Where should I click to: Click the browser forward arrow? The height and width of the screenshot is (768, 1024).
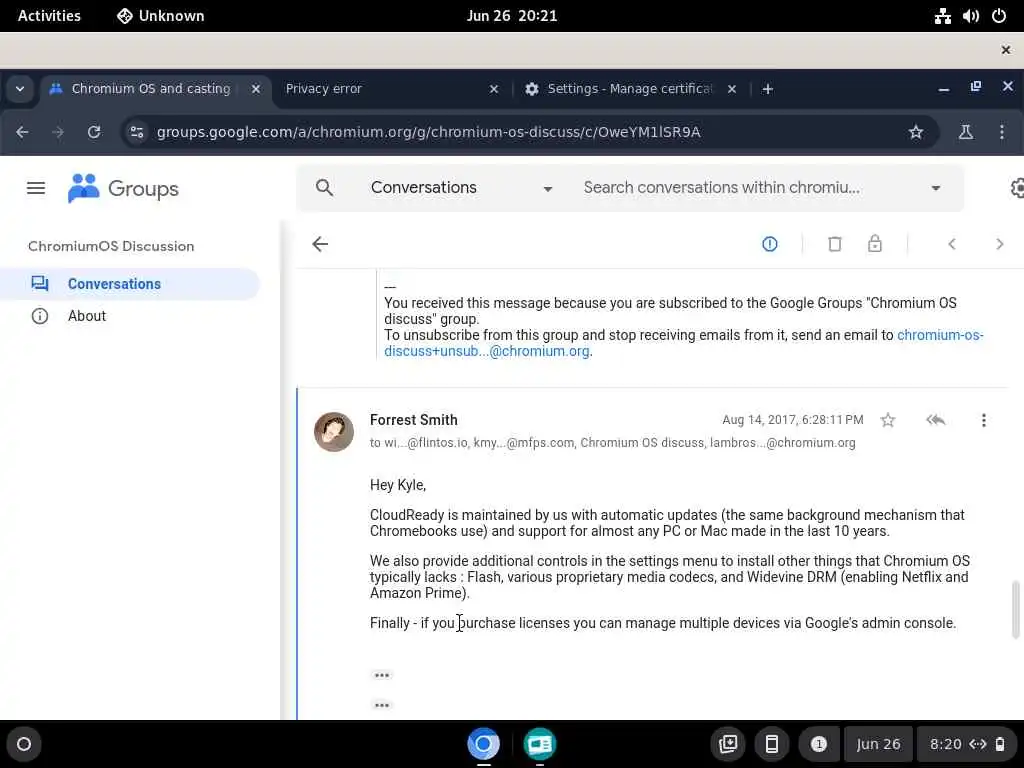tap(58, 132)
